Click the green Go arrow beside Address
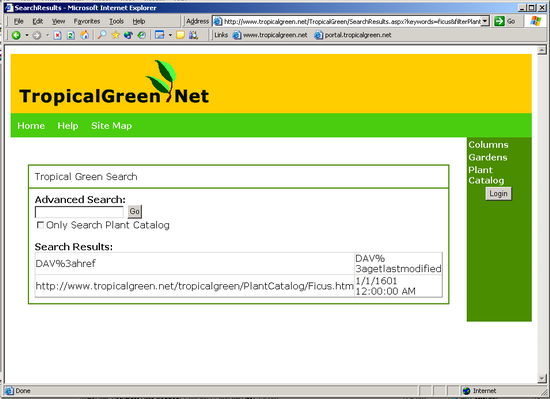This screenshot has height=399, width=550. coord(499,21)
